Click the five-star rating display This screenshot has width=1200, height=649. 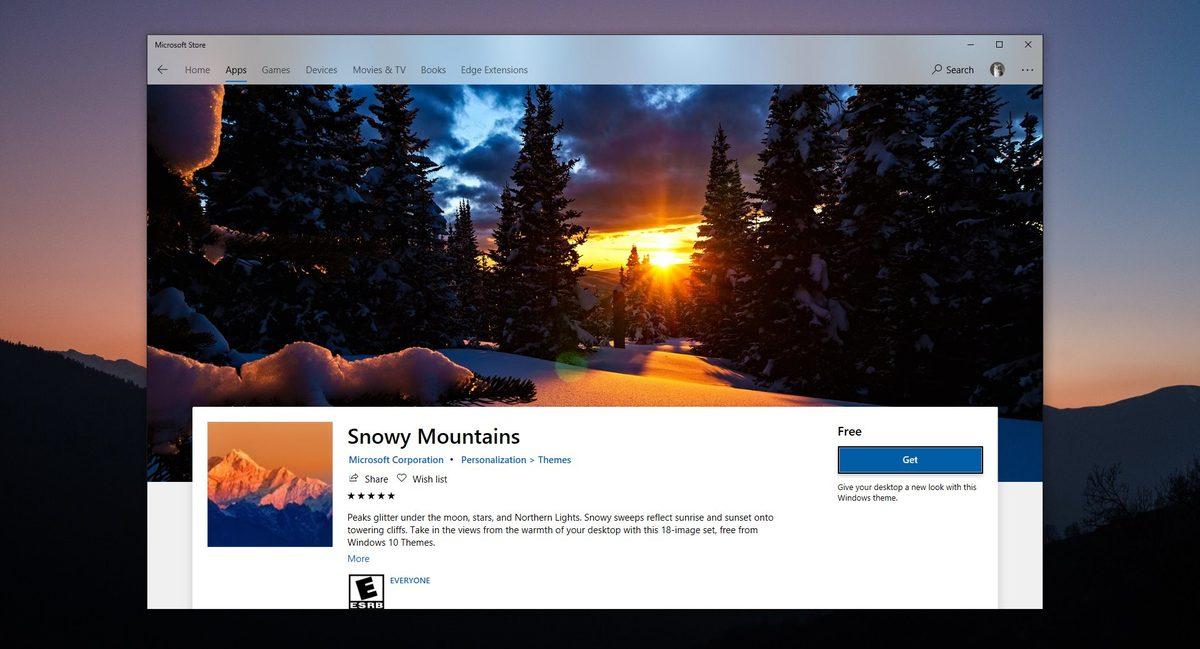[x=369, y=494]
